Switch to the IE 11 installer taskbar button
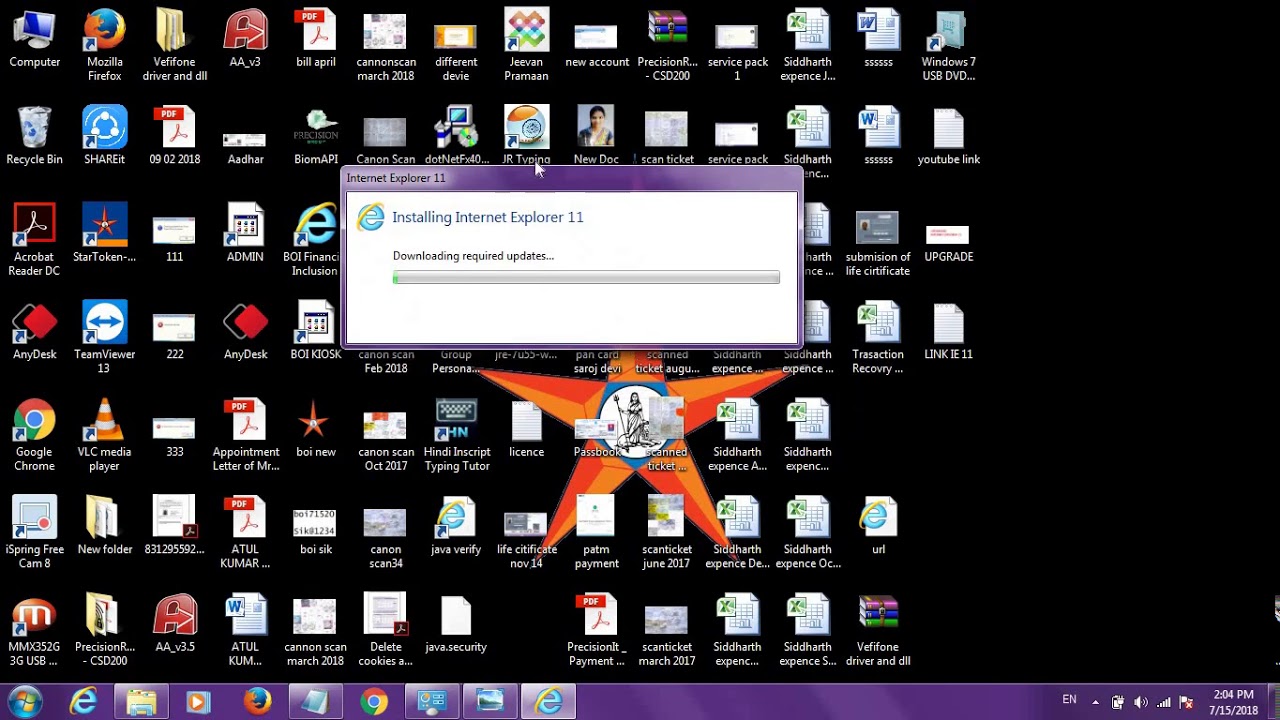 (x=548, y=702)
